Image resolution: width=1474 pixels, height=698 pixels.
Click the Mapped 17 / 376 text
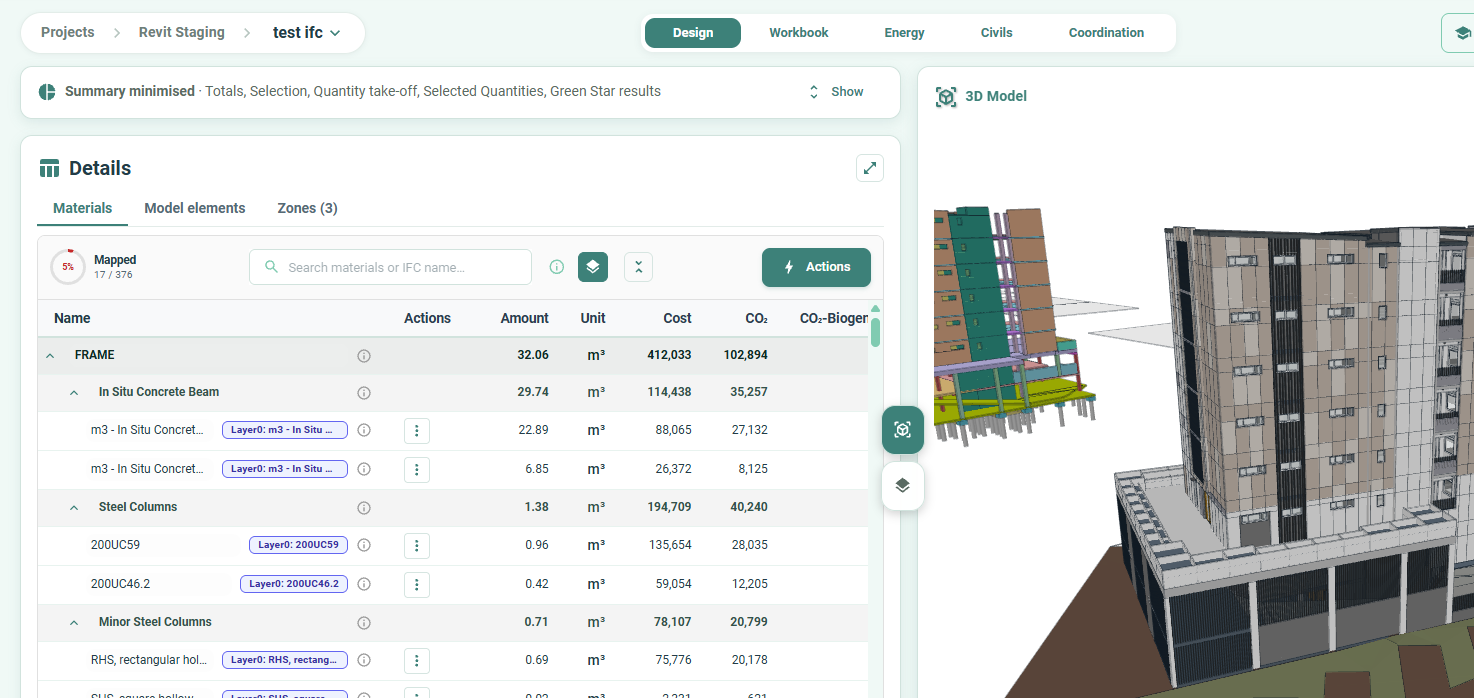click(x=115, y=267)
